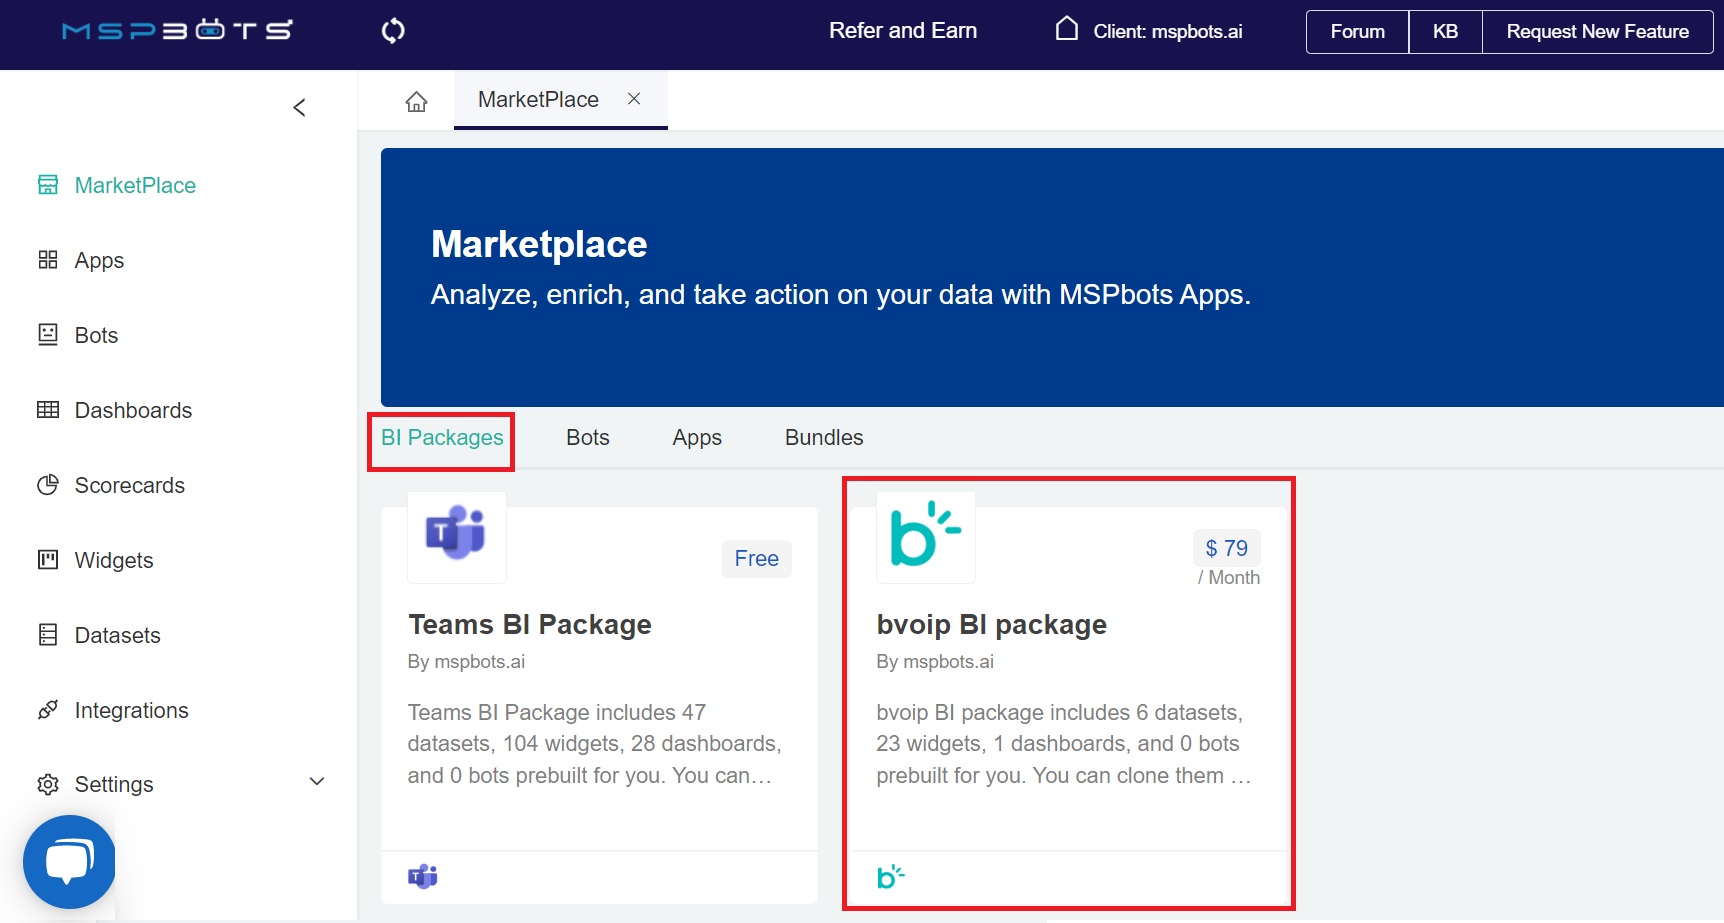Viewport: 1724px width, 923px height.
Task: Open the Apps marketplace tab
Action: (x=696, y=437)
